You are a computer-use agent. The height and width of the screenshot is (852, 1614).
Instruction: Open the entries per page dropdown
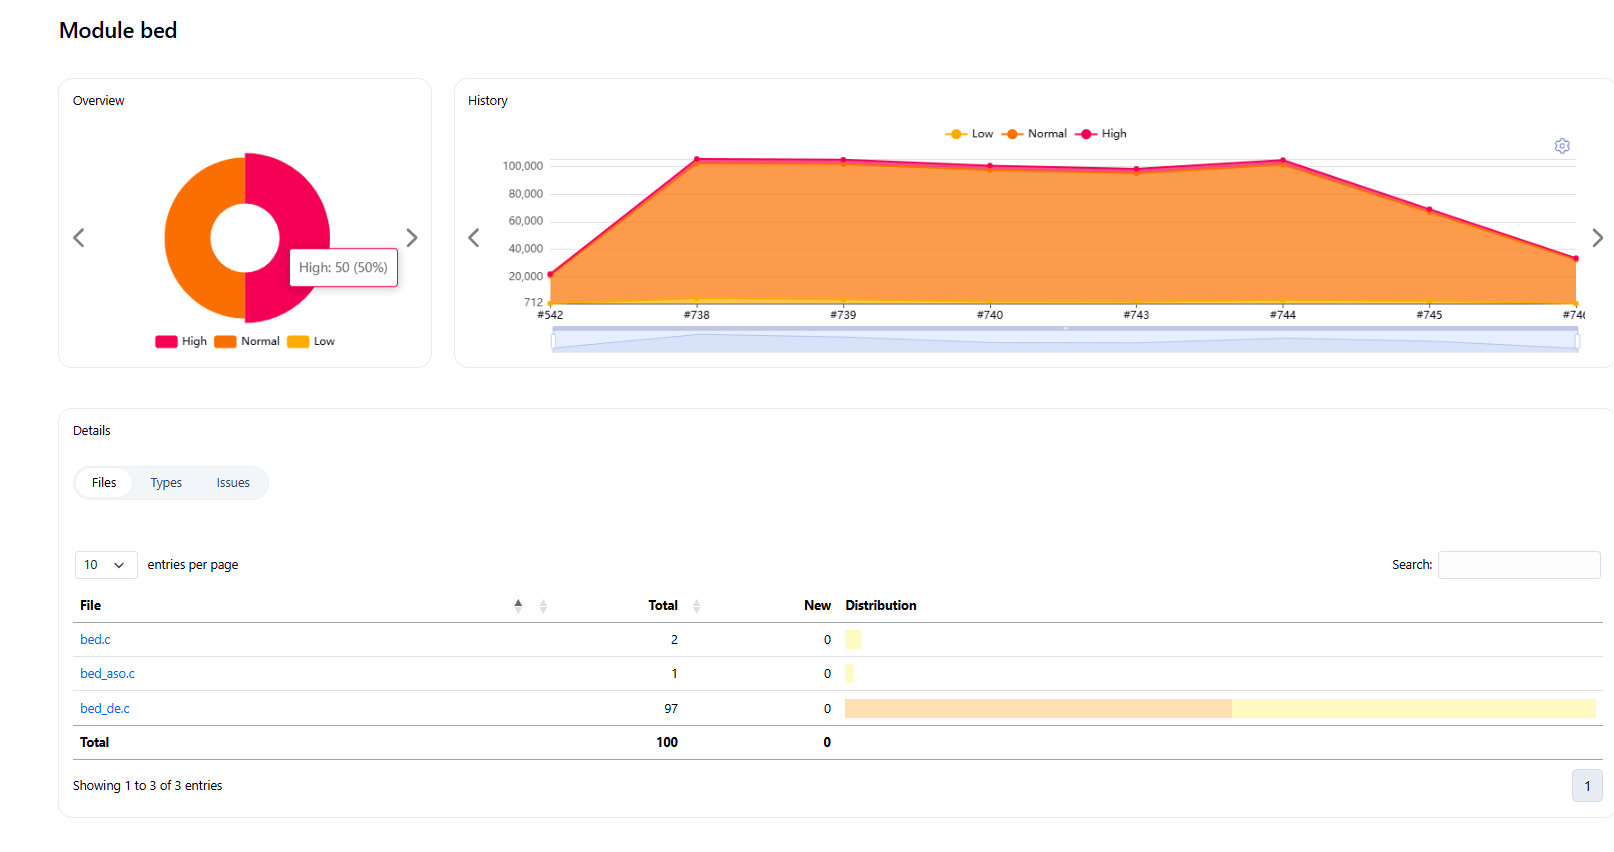coord(105,565)
